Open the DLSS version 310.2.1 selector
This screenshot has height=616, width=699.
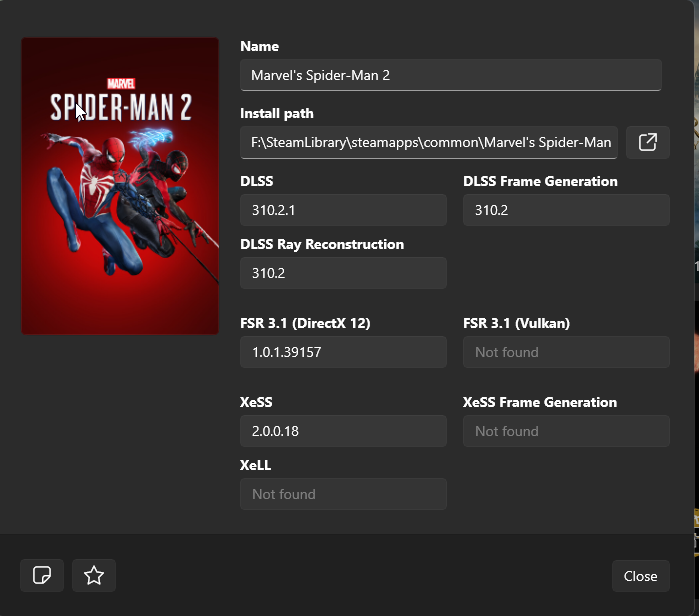pyautogui.click(x=343, y=210)
